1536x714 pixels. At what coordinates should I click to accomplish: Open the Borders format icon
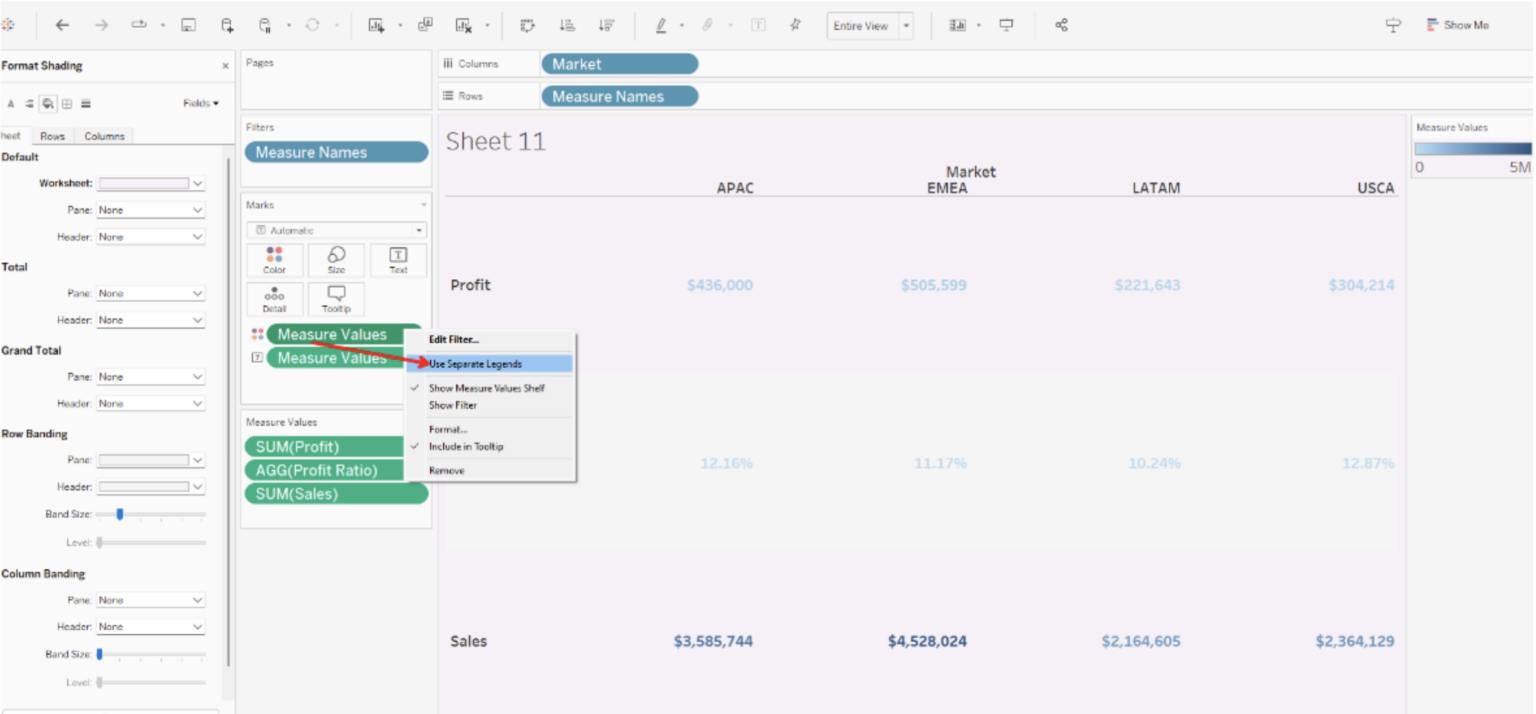click(66, 103)
